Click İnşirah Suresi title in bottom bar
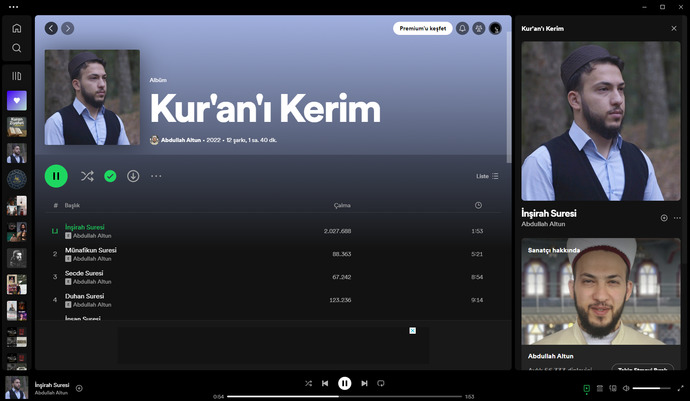The width and height of the screenshot is (690, 401). [52, 385]
